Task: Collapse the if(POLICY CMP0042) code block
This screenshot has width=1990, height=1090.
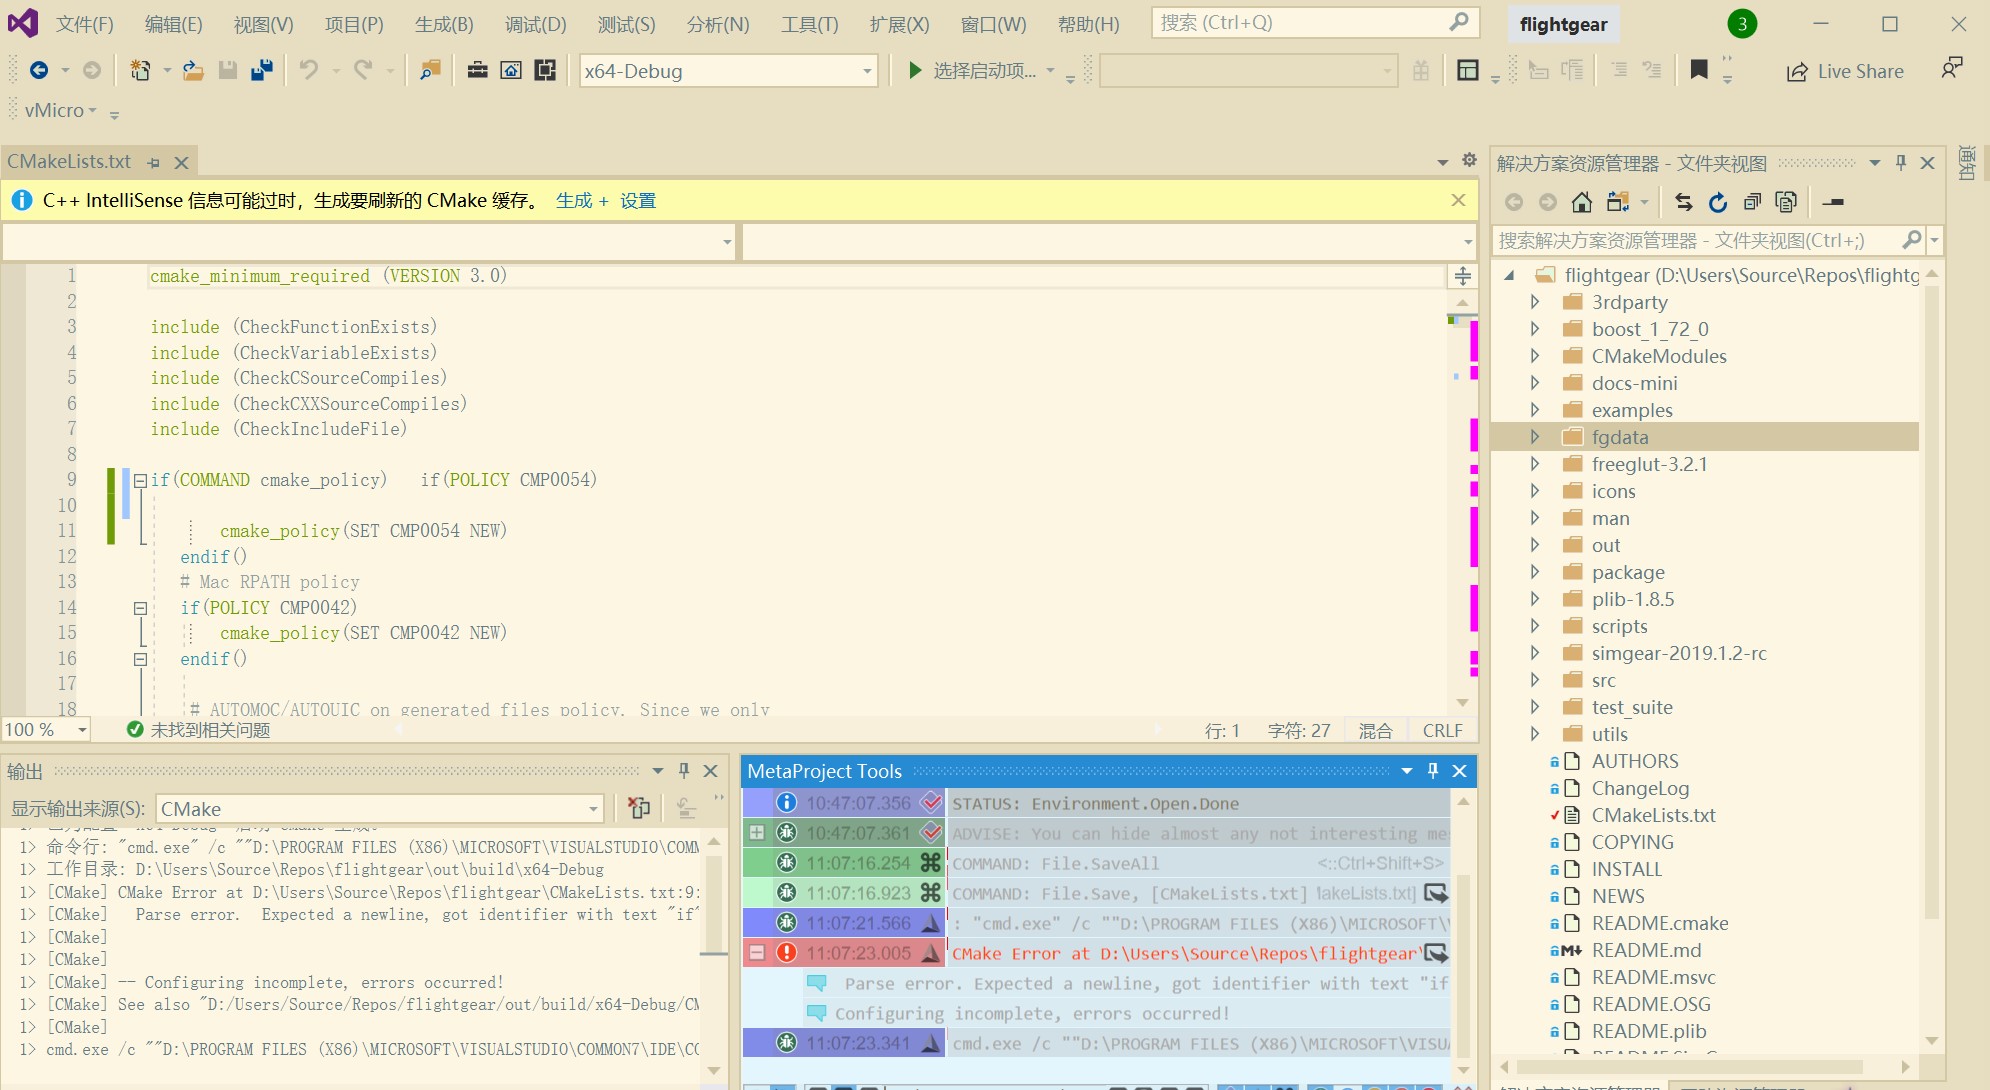Action: (x=140, y=608)
